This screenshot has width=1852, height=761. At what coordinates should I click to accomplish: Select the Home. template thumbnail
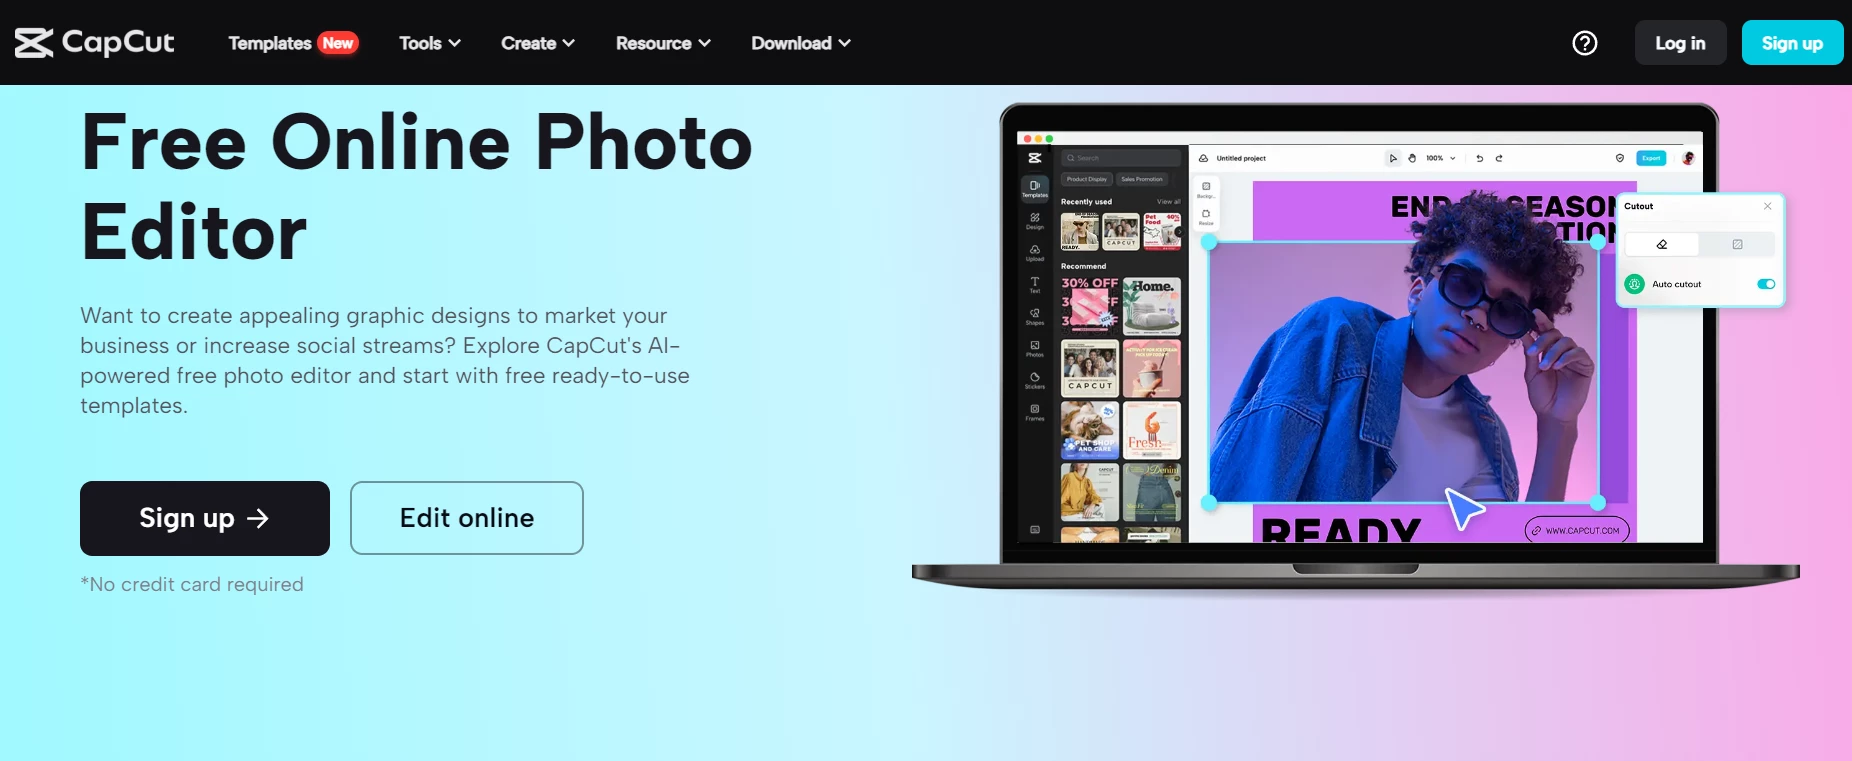pyautogui.click(x=1152, y=306)
